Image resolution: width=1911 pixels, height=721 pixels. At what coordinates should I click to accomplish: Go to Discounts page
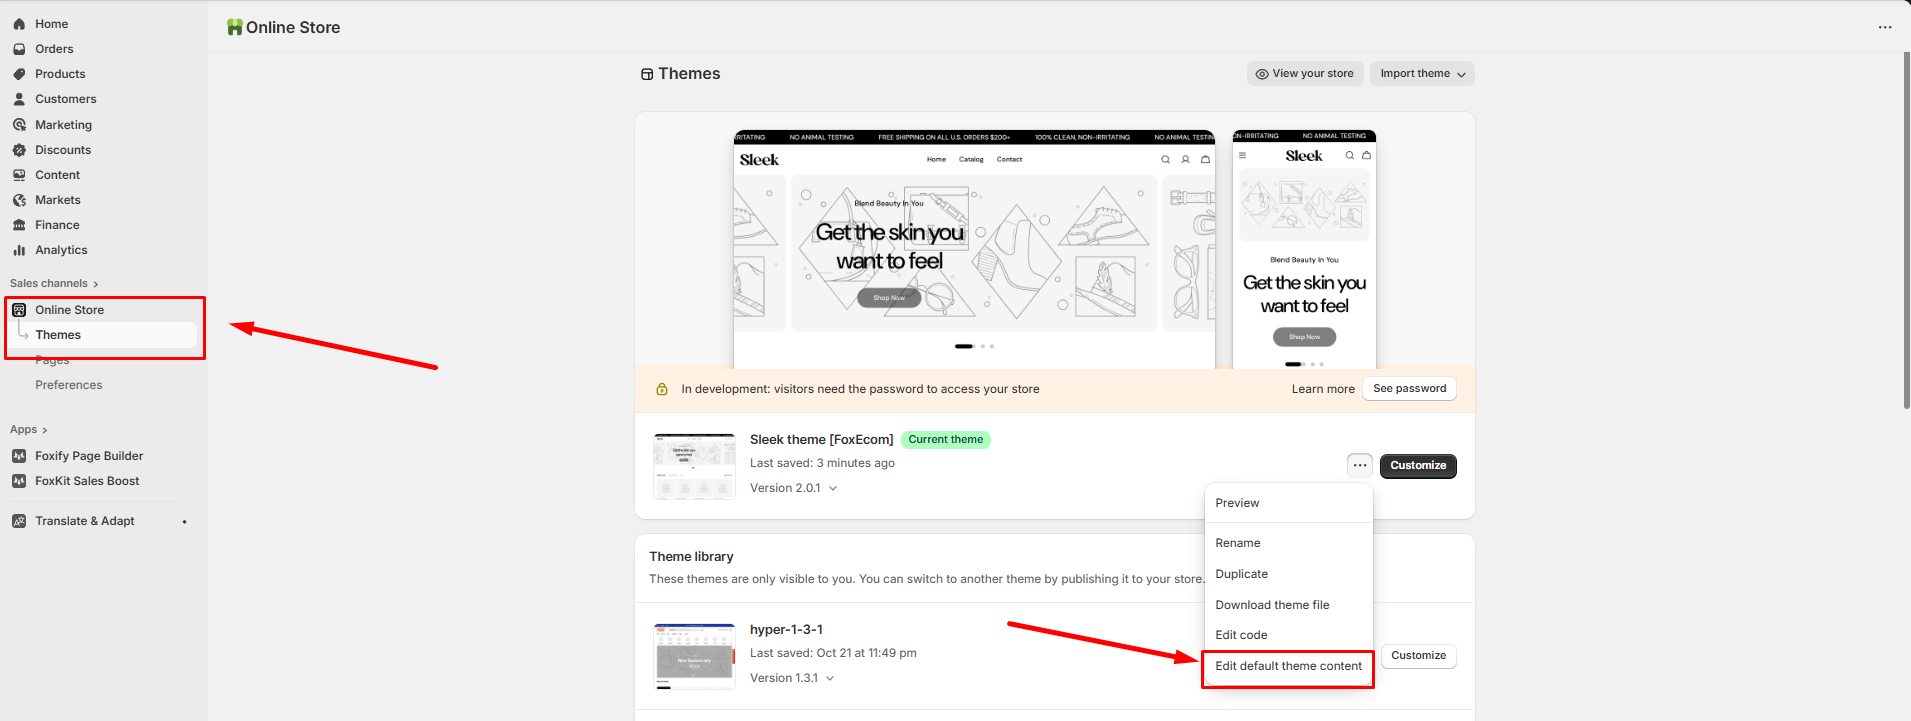coord(63,150)
